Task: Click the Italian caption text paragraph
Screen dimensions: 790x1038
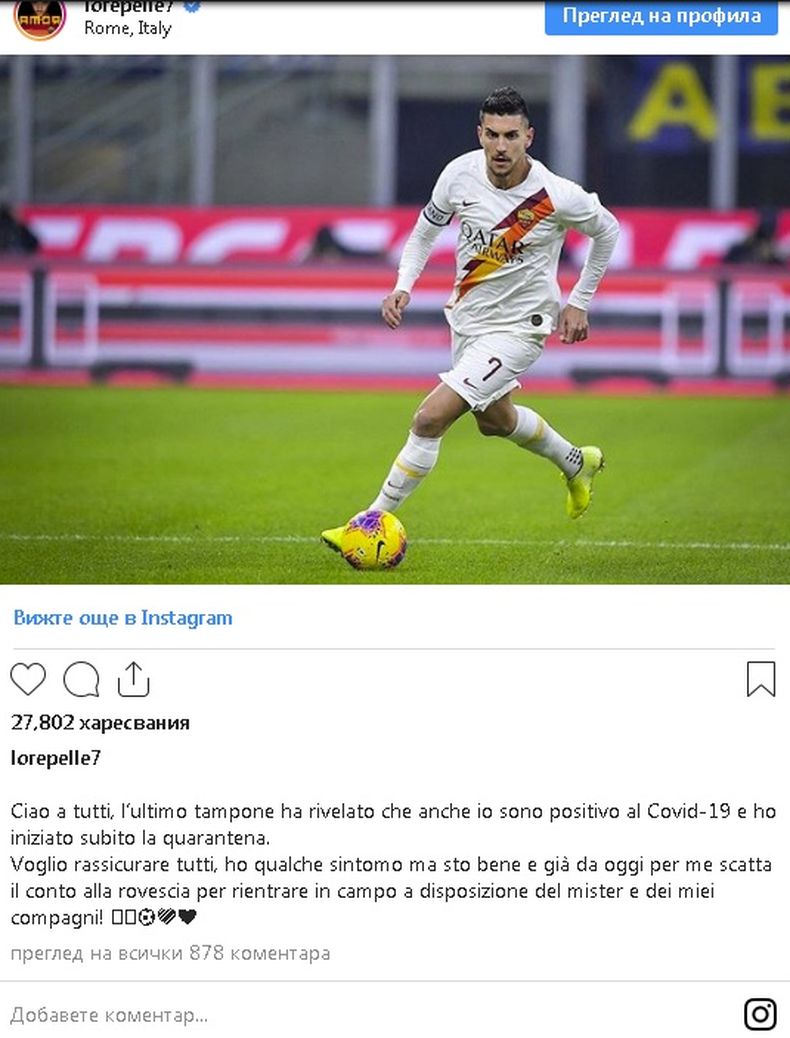Action: (x=393, y=864)
